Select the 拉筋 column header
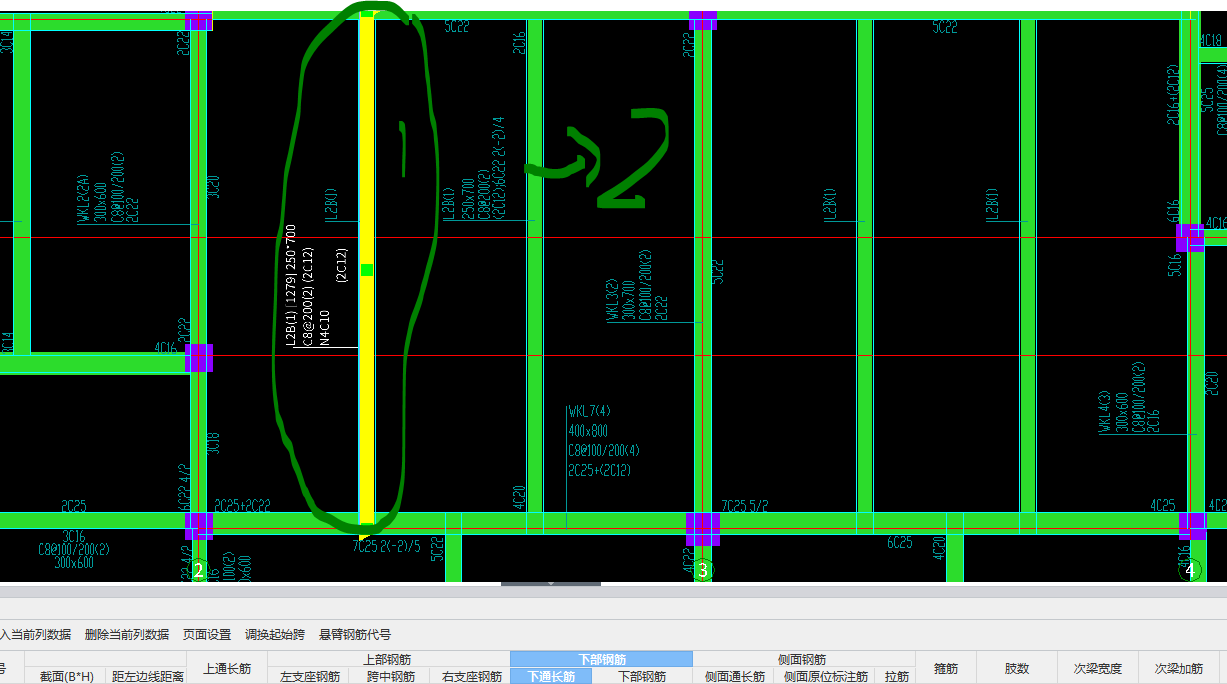 click(x=894, y=676)
